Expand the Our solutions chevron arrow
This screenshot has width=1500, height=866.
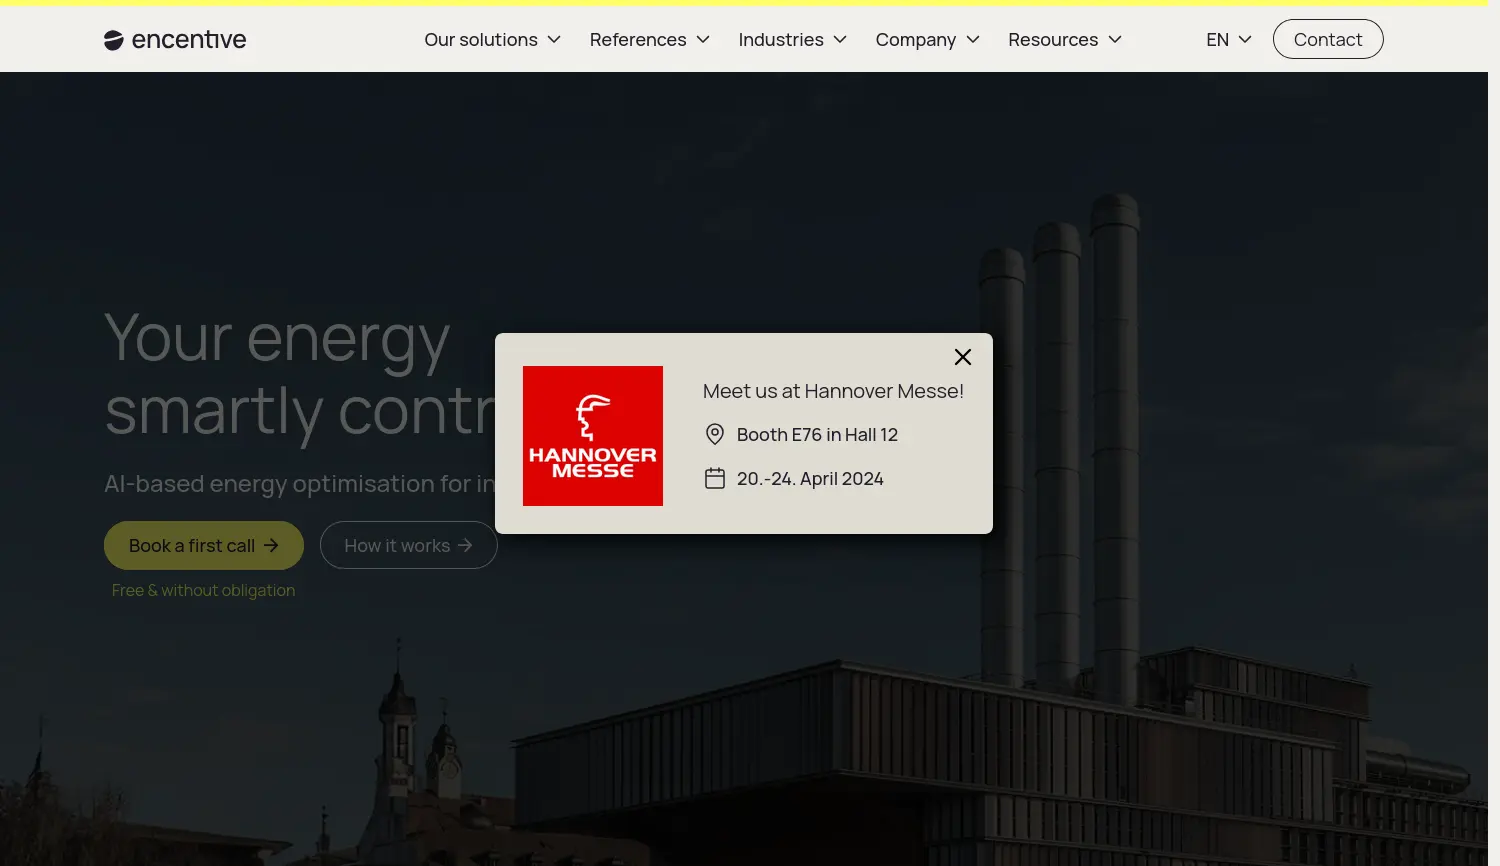point(554,40)
